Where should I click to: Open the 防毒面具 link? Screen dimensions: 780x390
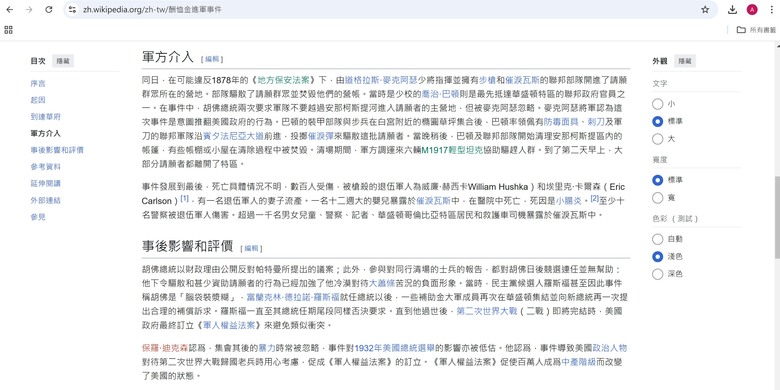click(x=560, y=121)
